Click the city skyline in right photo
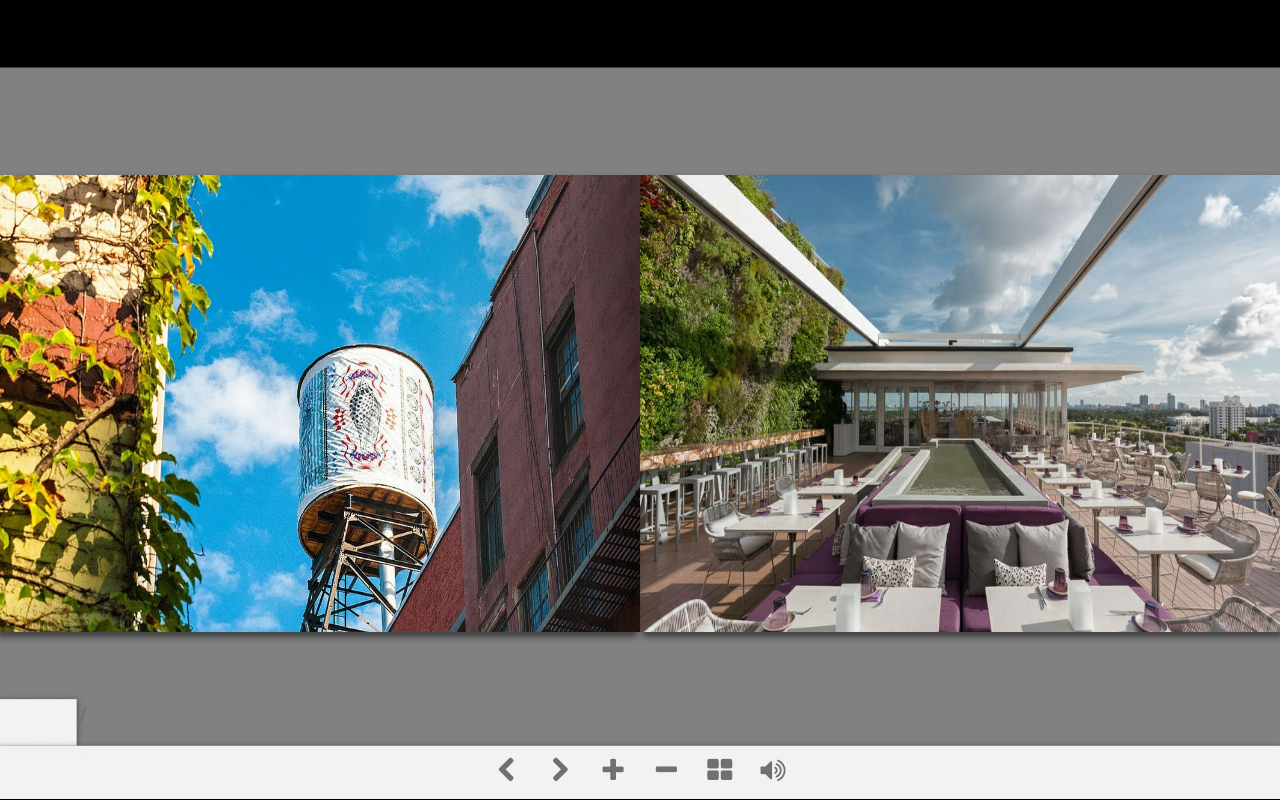Viewport: 1280px width, 800px height. (x=1200, y=410)
